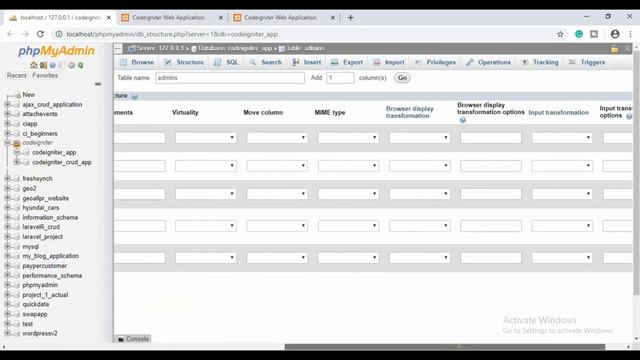
Task: Click the site info icon in address bar
Action: pyautogui.click(x=59, y=34)
